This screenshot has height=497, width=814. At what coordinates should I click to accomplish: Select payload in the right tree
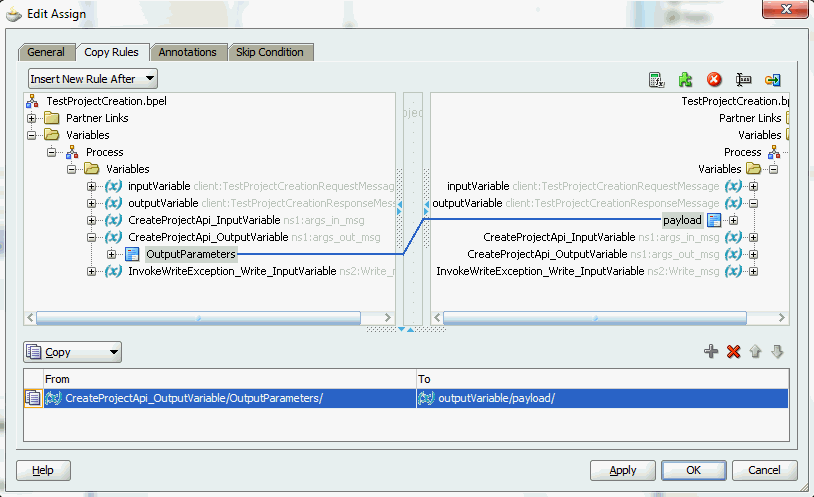tap(682, 220)
